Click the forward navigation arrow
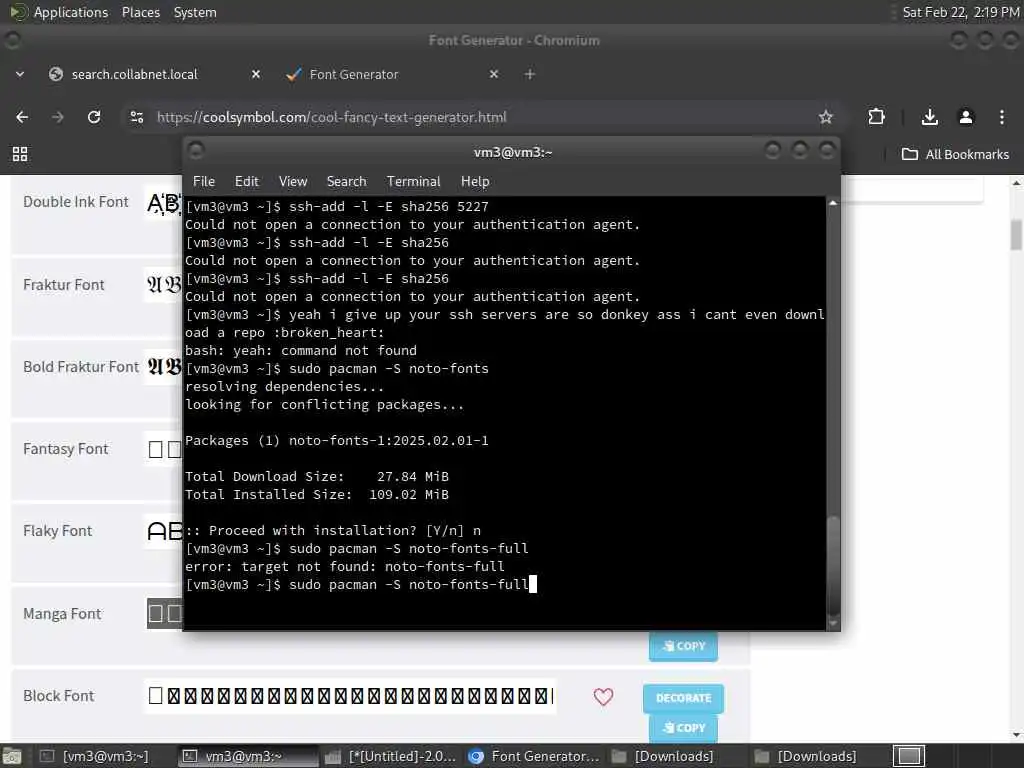Viewport: 1024px width, 768px height. point(57,117)
